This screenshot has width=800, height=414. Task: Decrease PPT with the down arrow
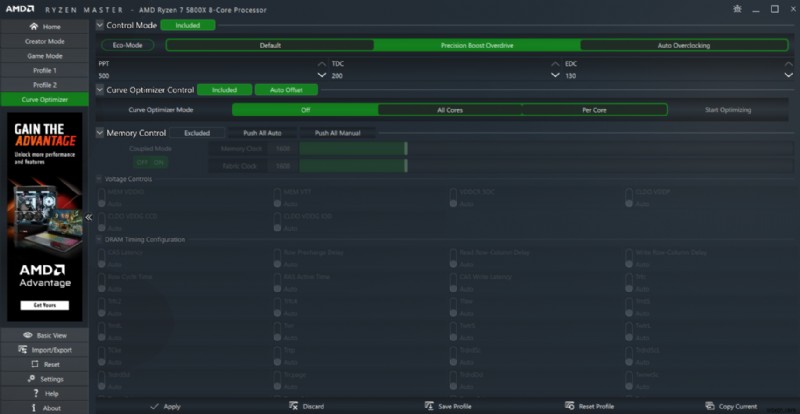321,76
